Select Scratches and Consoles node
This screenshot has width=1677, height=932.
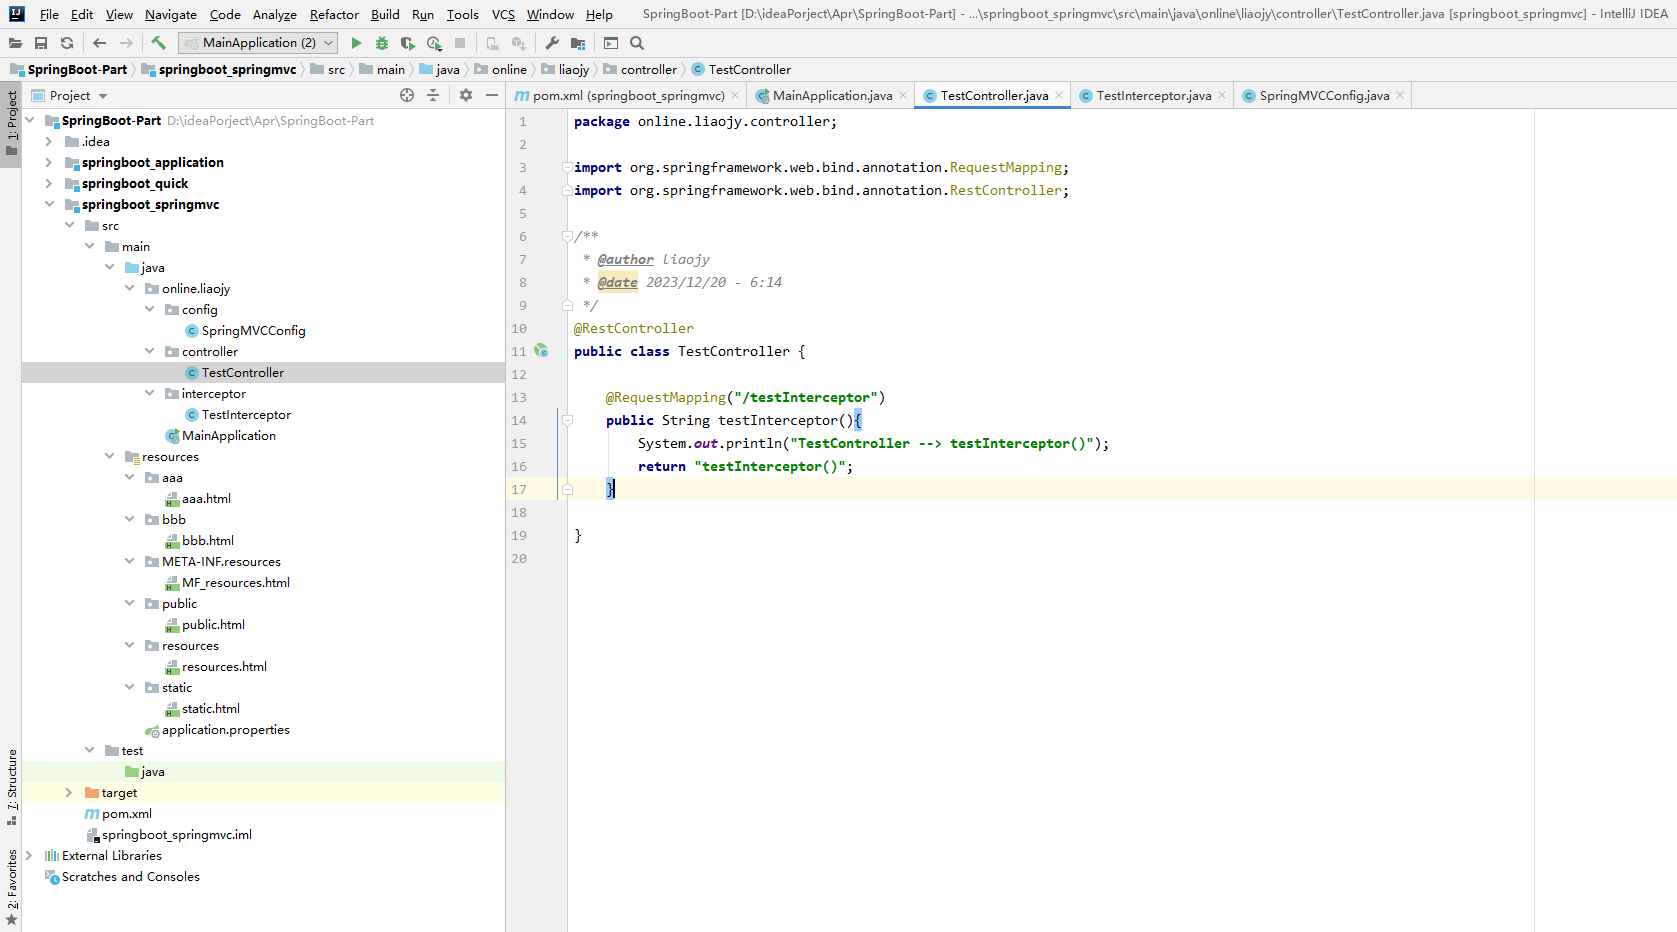point(122,876)
